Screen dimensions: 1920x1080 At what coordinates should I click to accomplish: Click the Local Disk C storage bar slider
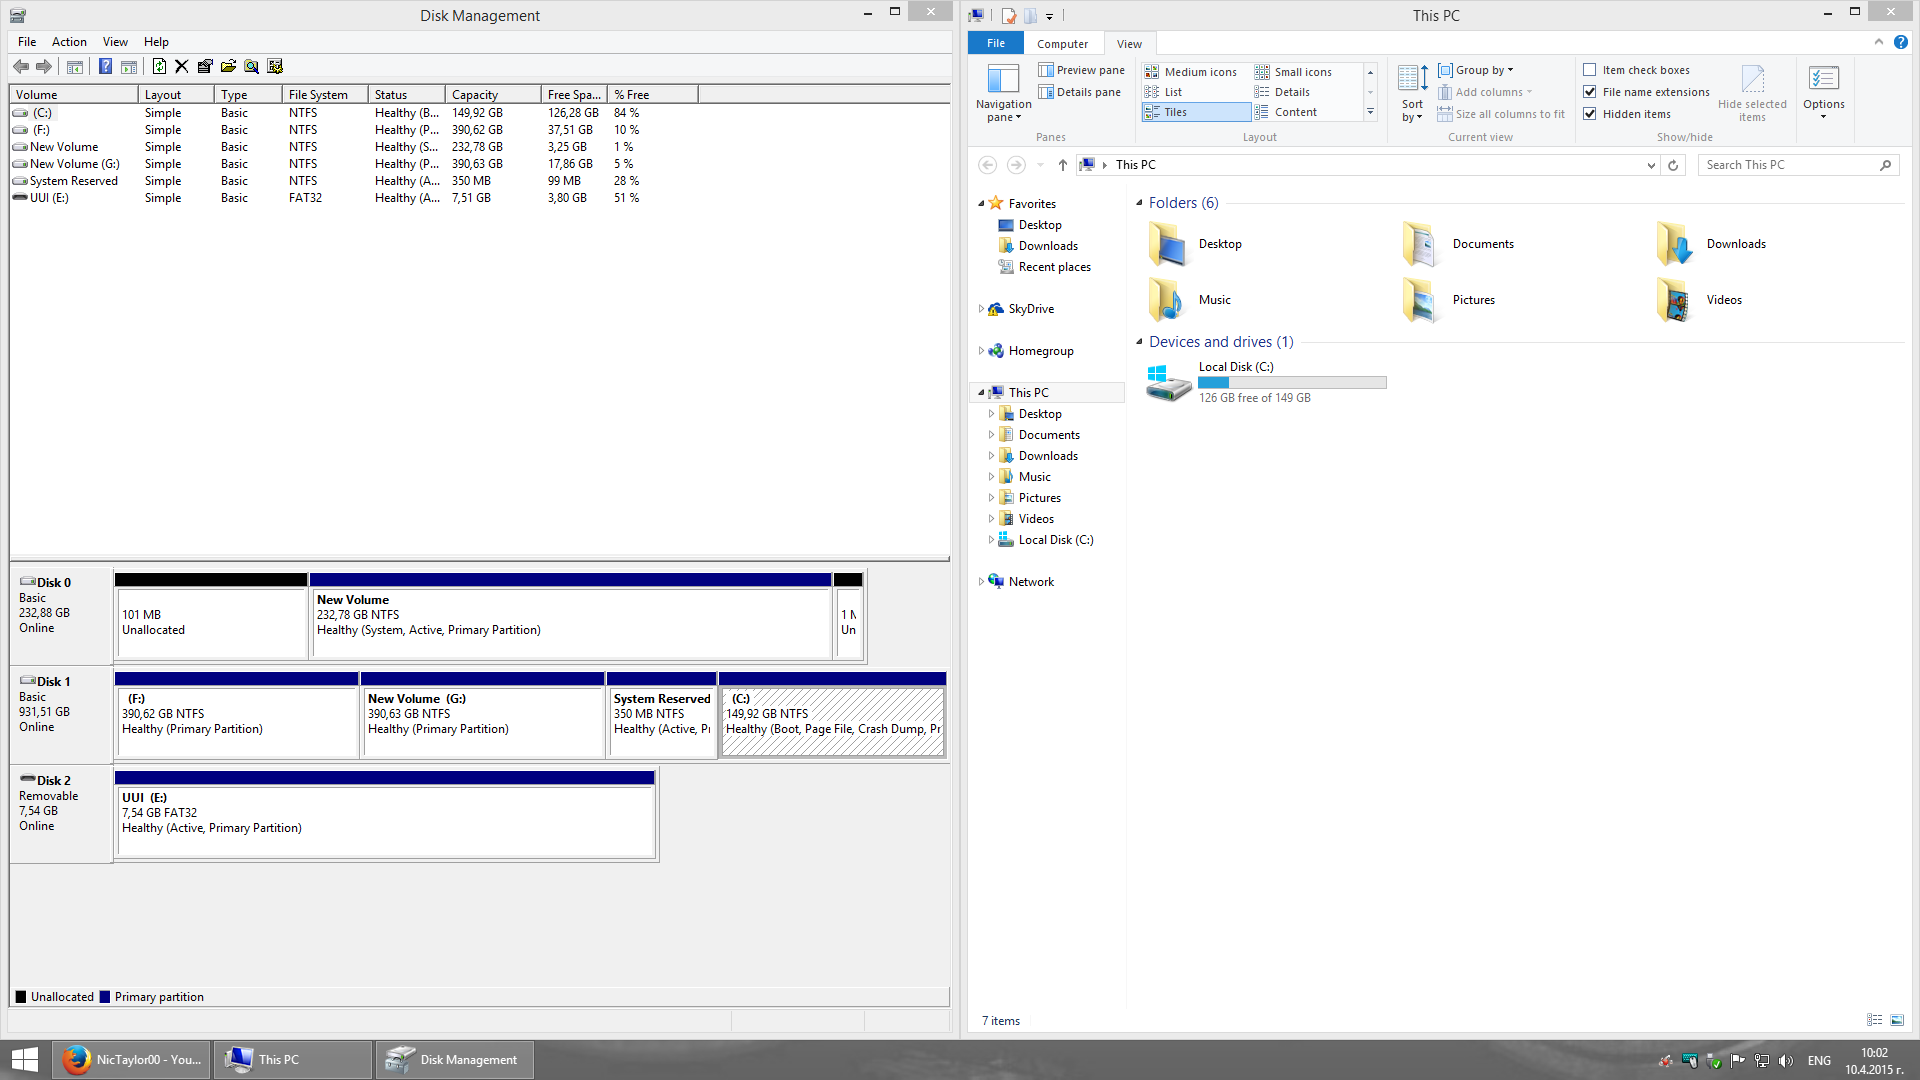tap(1291, 382)
